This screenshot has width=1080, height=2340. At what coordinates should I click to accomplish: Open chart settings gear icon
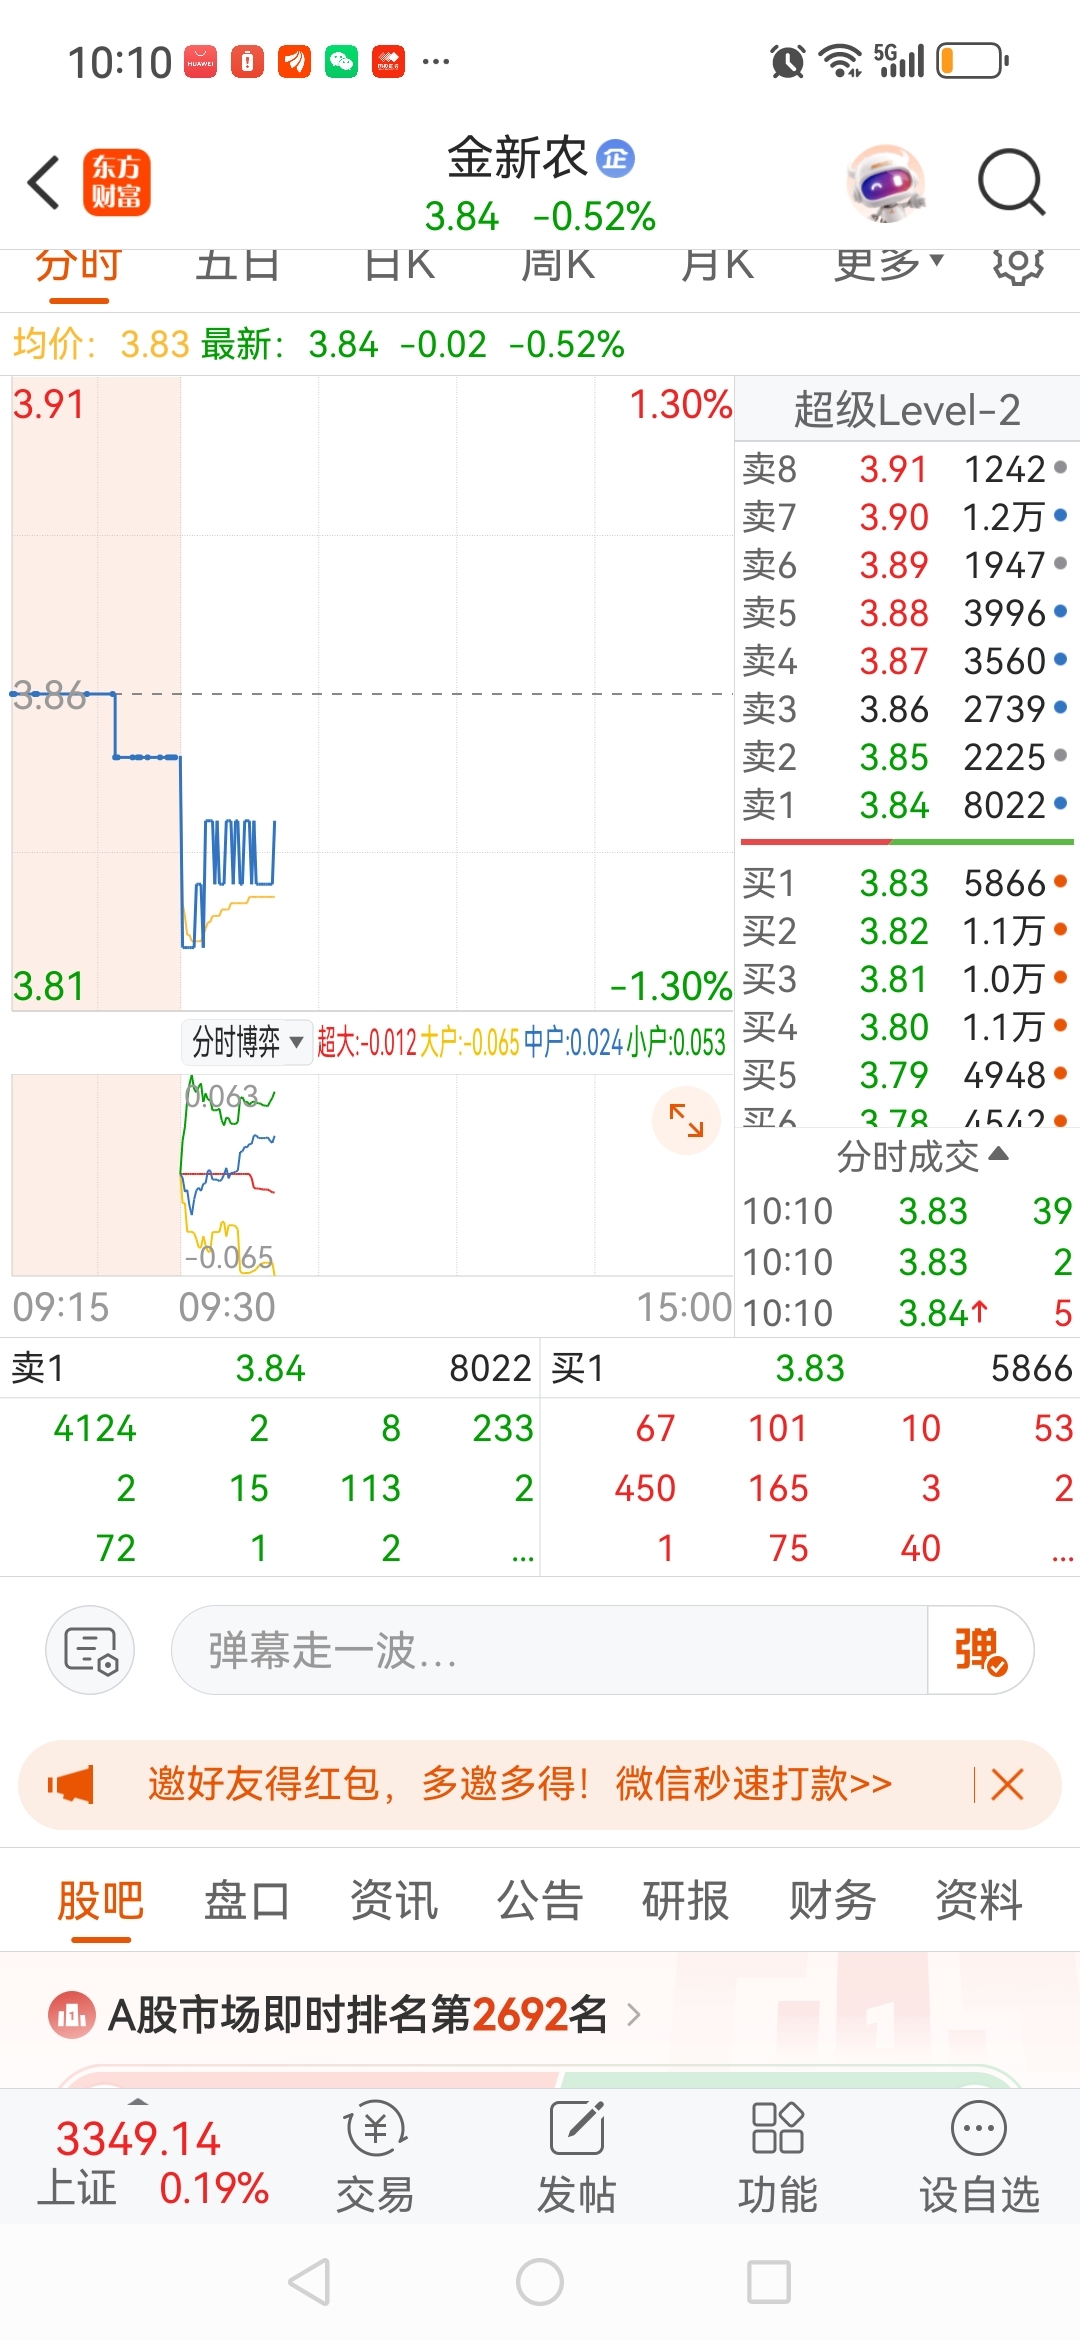[1018, 266]
